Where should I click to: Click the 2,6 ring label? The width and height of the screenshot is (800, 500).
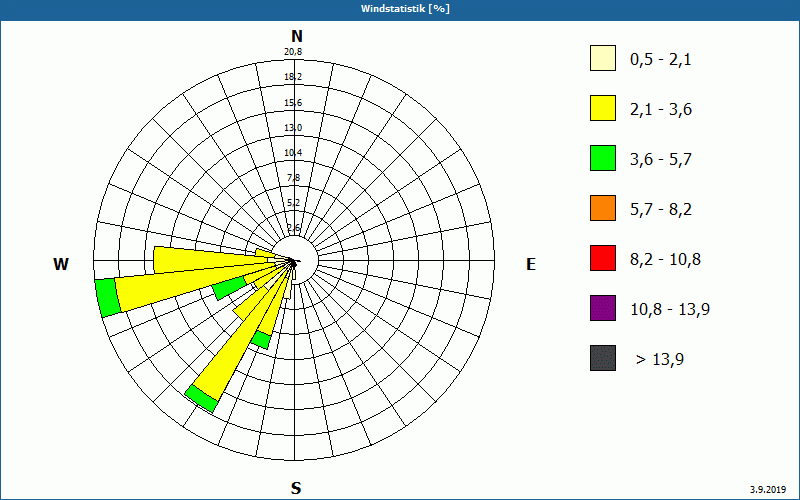[x=294, y=228]
